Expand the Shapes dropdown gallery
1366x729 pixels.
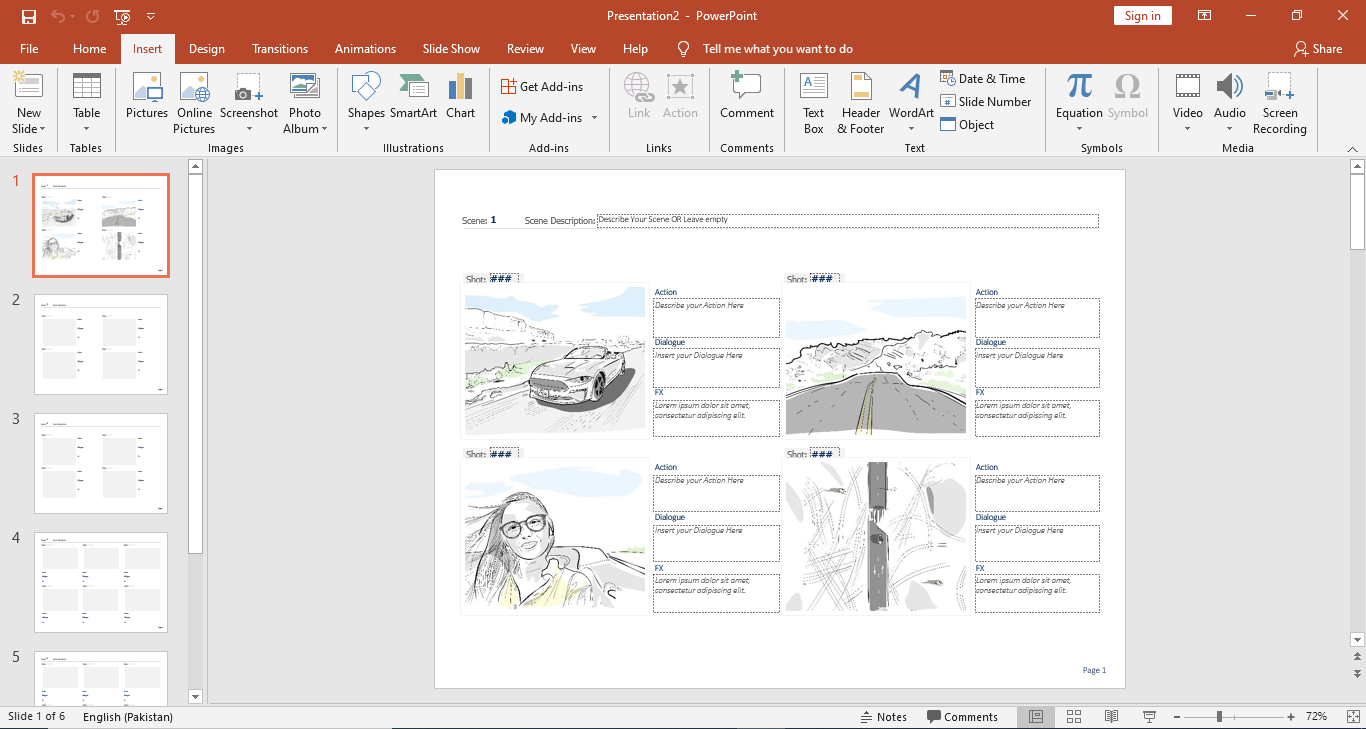[x=366, y=128]
